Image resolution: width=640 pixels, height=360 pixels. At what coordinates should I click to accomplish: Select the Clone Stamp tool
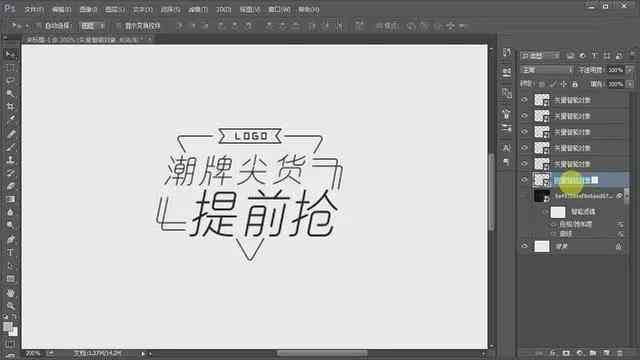[x=10, y=160]
